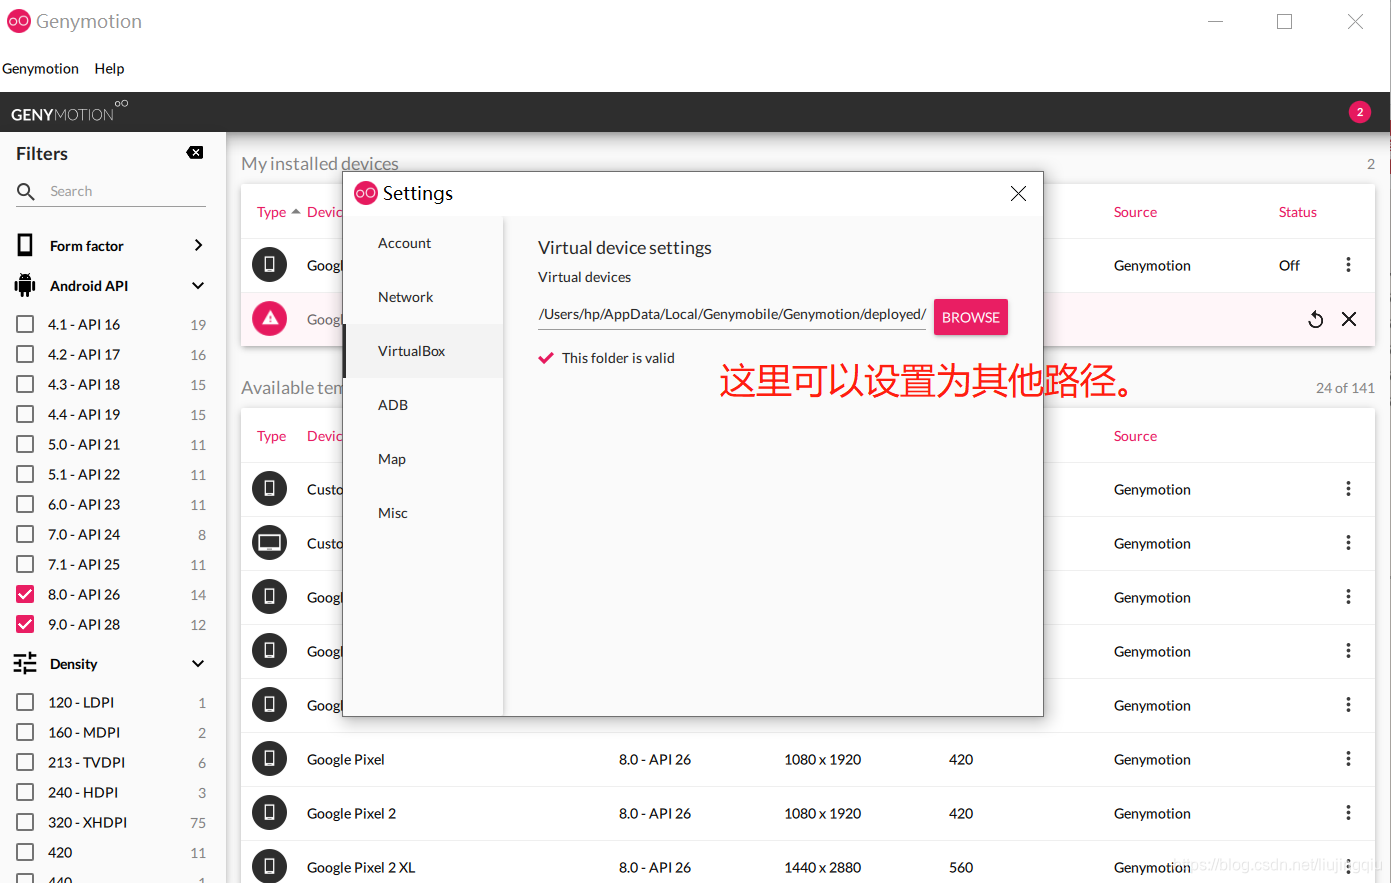Check the 4.1 - API 16 filter
1391x883 pixels.
[x=25, y=324]
